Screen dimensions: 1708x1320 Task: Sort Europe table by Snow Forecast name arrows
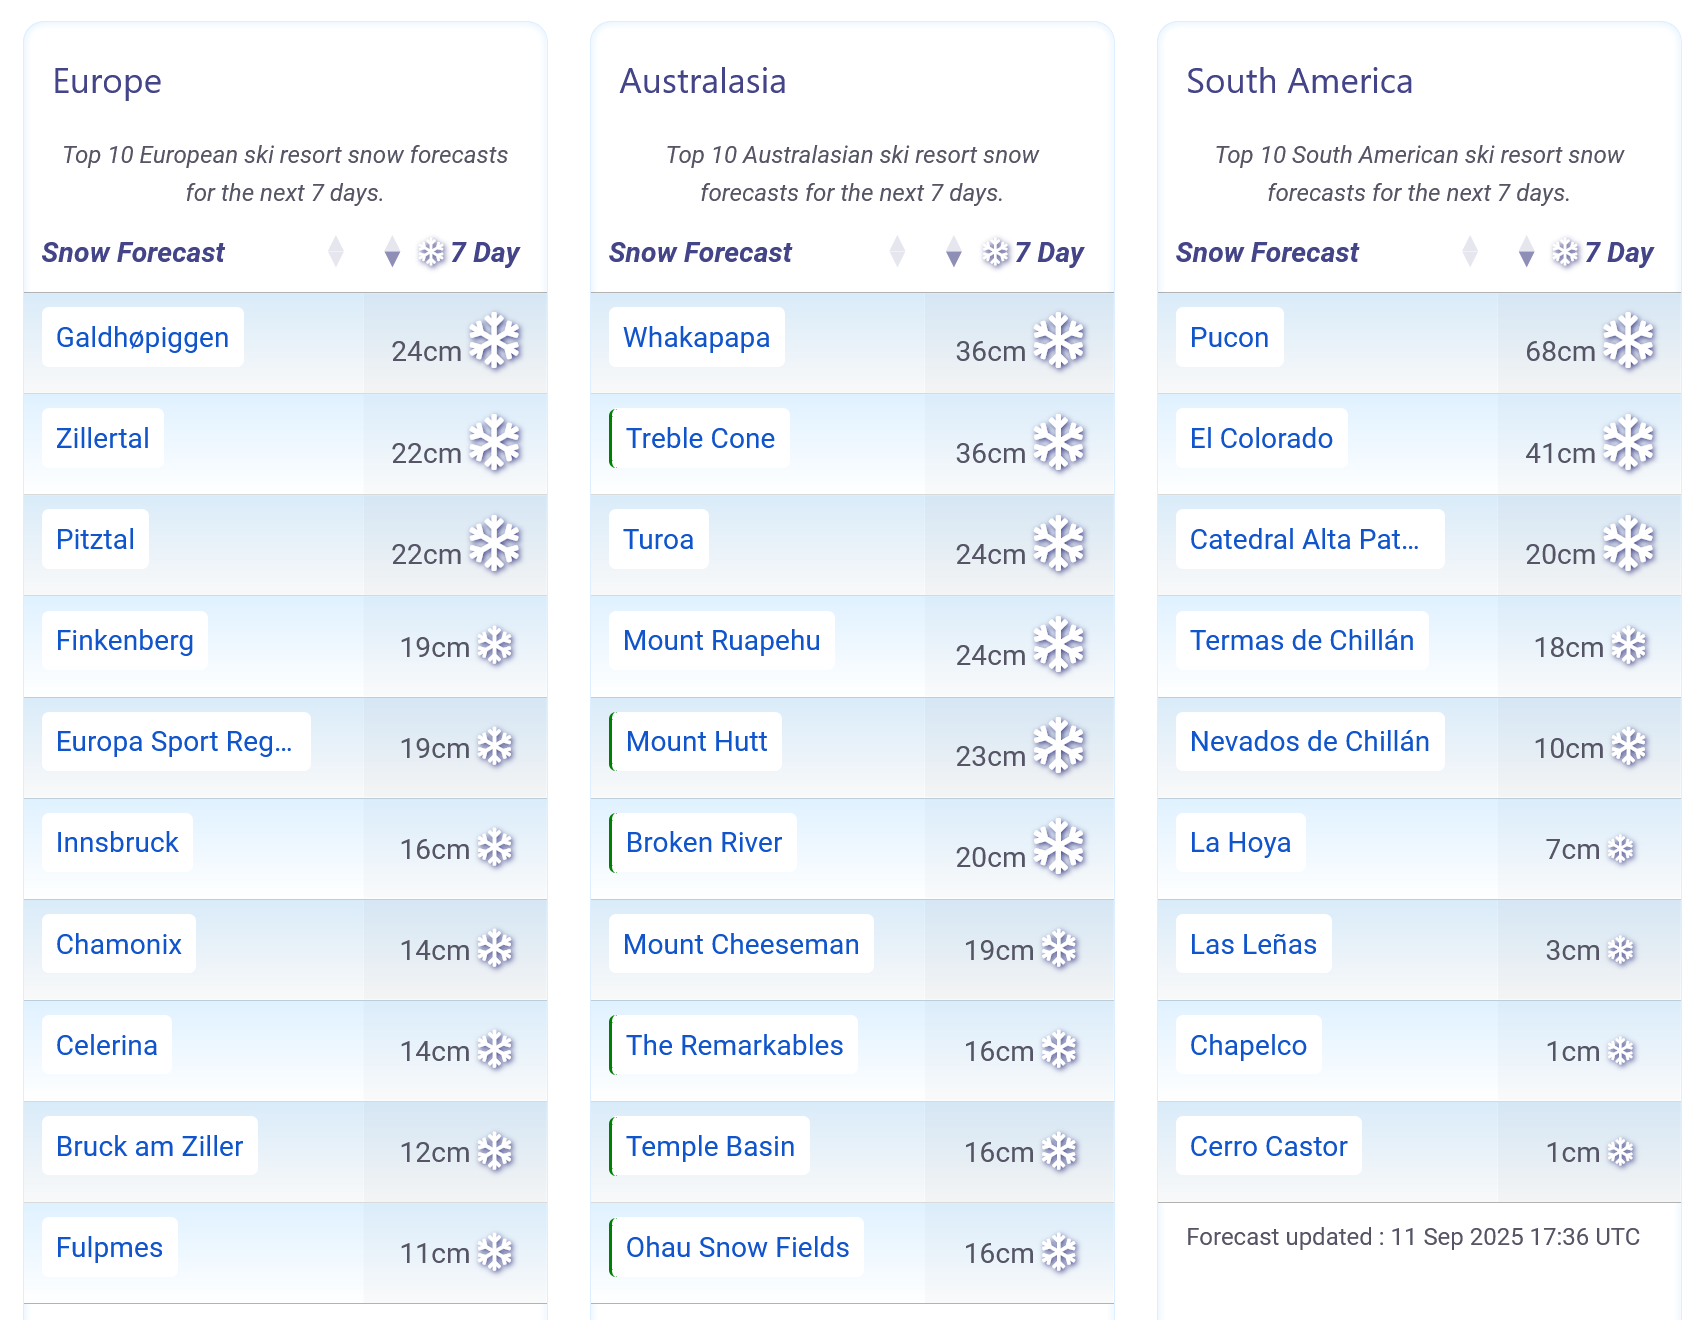pyautogui.click(x=336, y=252)
